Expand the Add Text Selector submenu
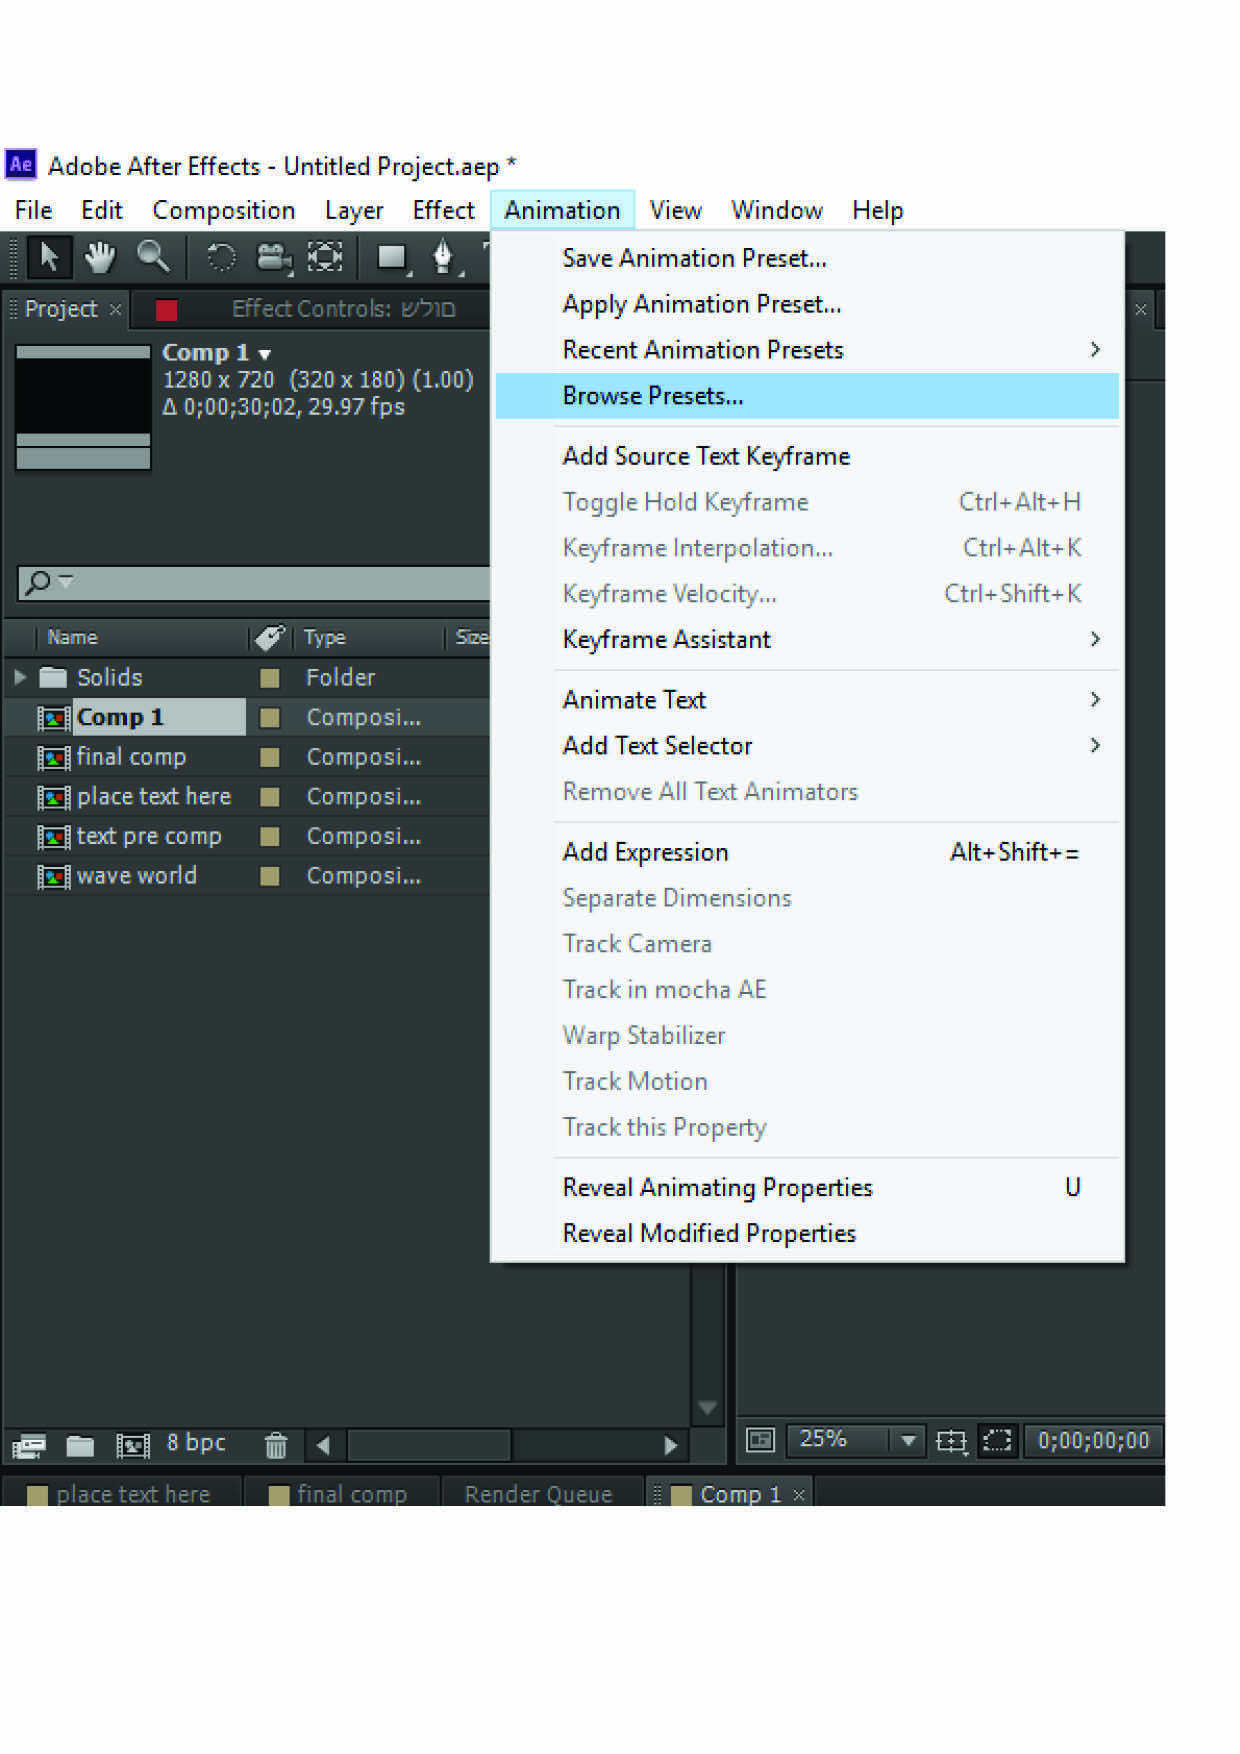The image size is (1240, 1754). (x=1095, y=745)
